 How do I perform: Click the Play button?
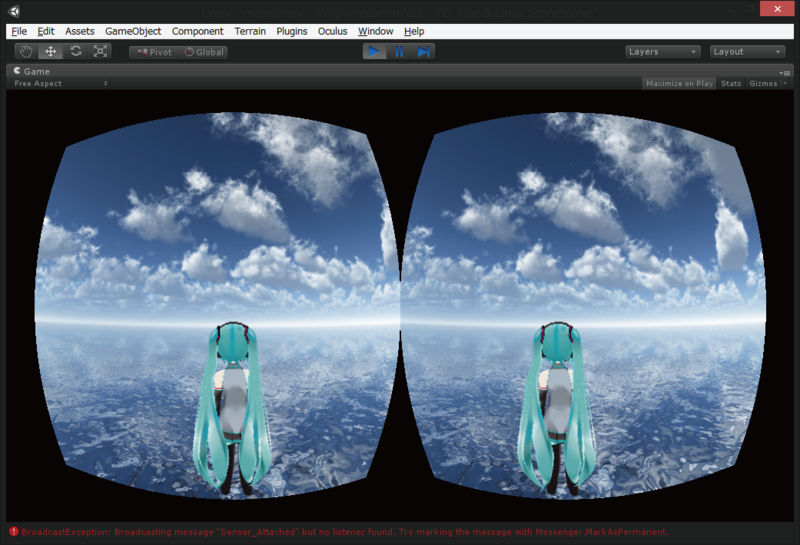(374, 52)
